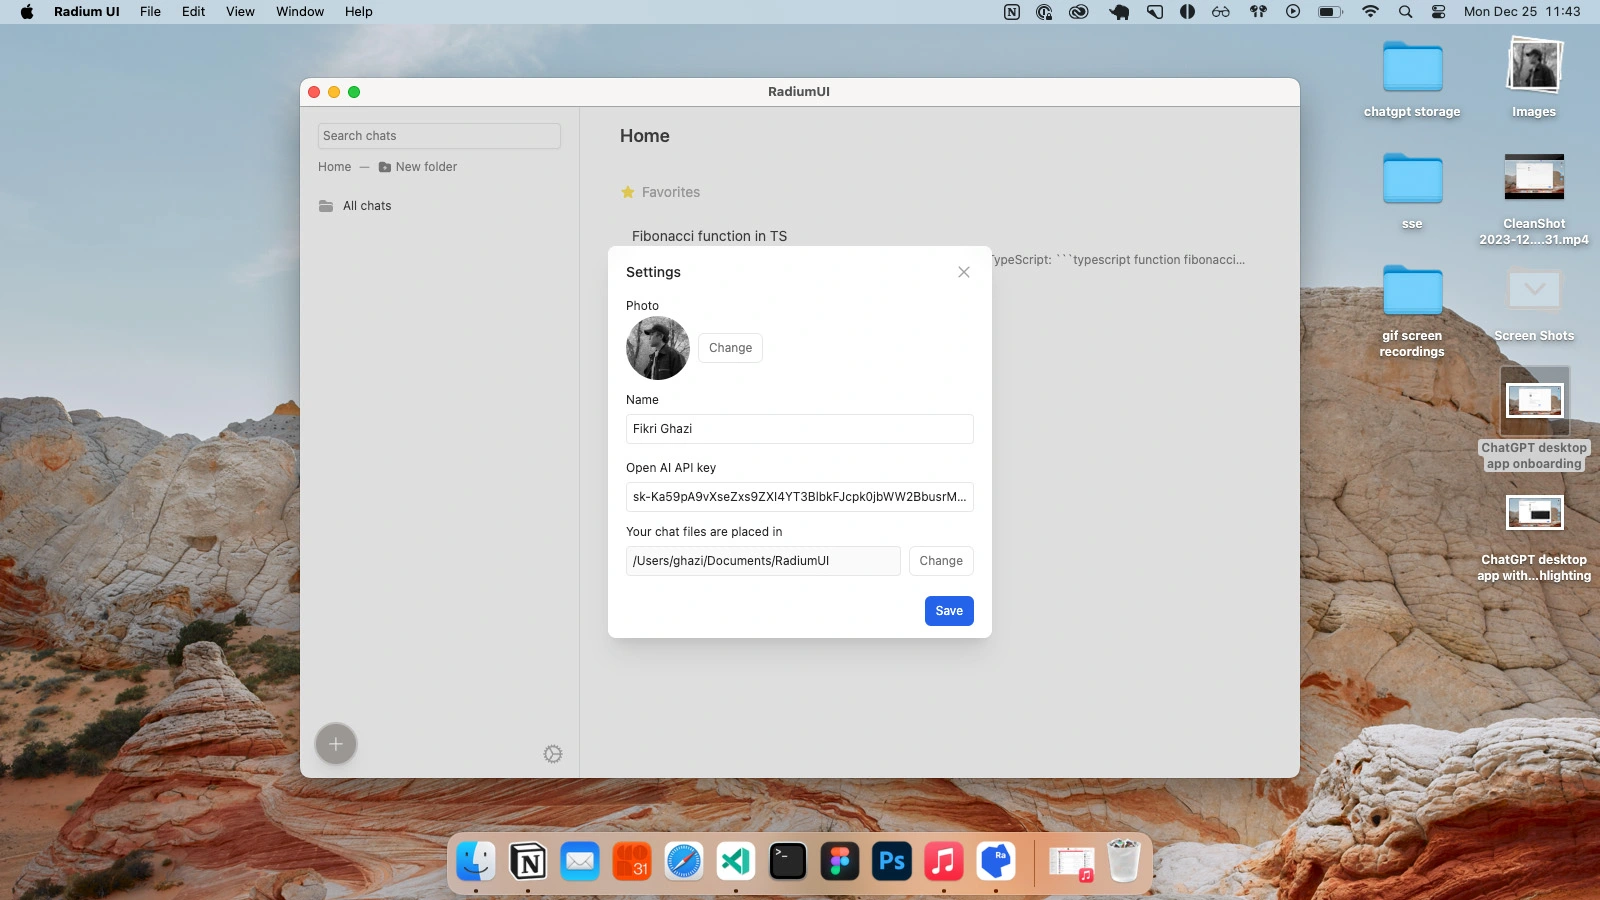The width and height of the screenshot is (1600, 900).
Task: Open the Trash in the Dock
Action: pos(1124,861)
